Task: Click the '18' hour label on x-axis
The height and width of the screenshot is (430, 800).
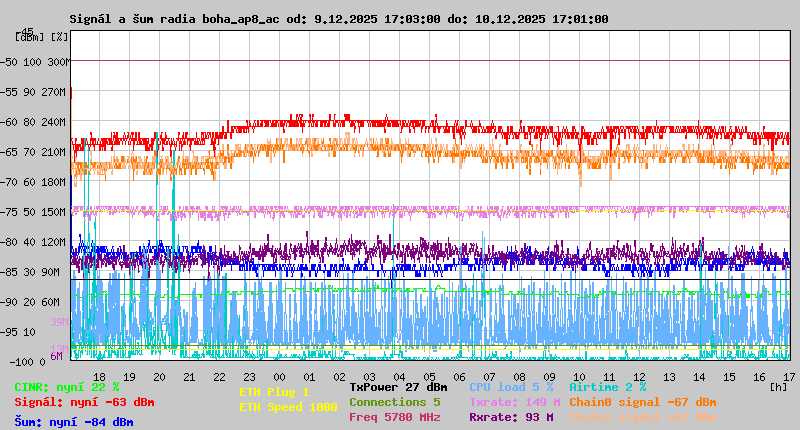Action: tap(99, 377)
